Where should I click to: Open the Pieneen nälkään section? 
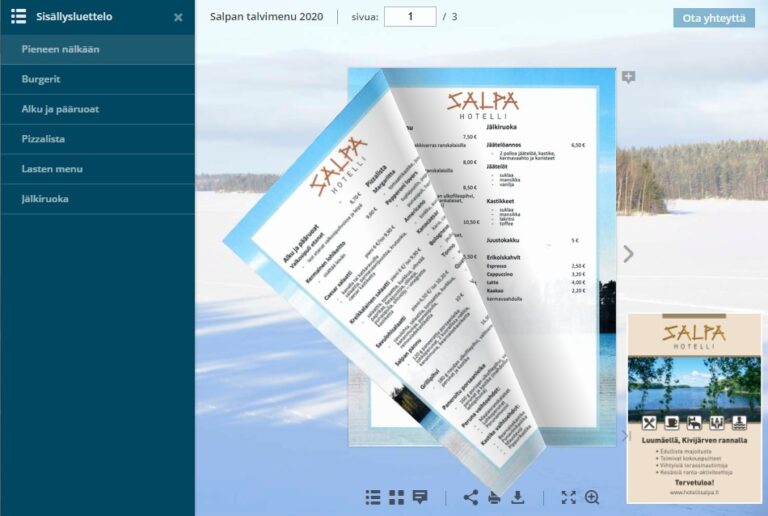pyautogui.click(x=97, y=49)
